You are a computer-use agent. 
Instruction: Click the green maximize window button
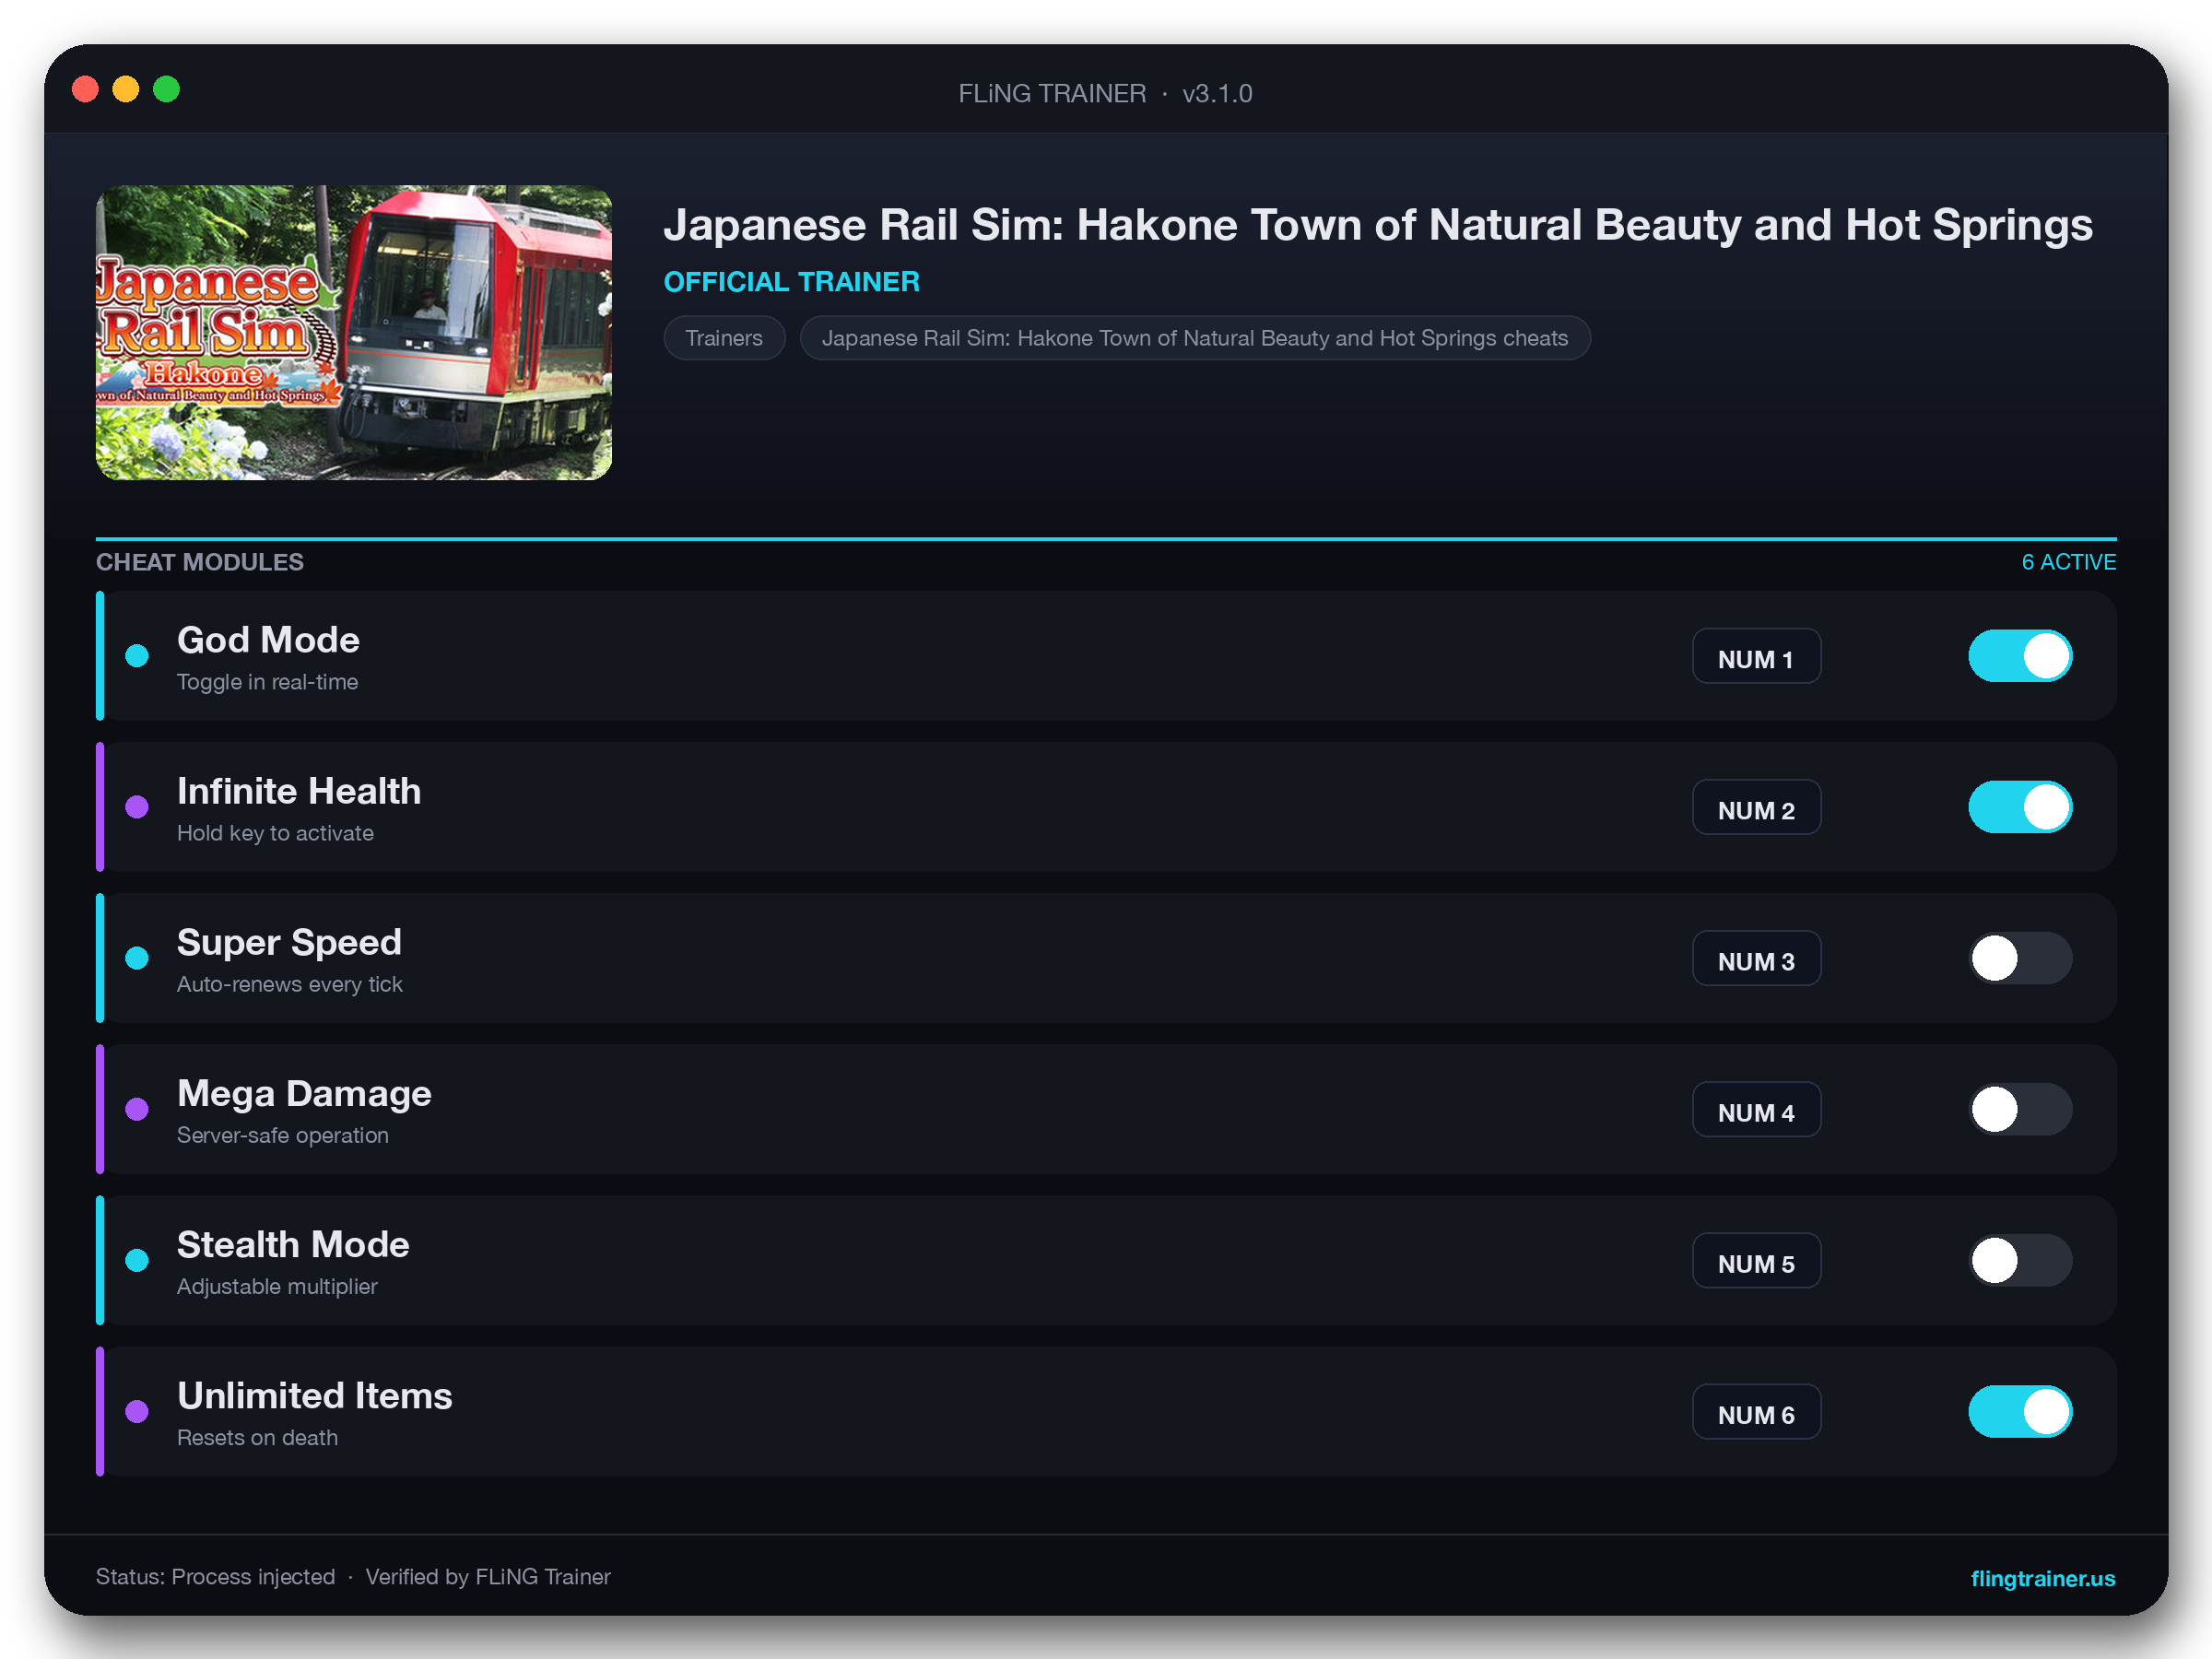click(x=166, y=90)
